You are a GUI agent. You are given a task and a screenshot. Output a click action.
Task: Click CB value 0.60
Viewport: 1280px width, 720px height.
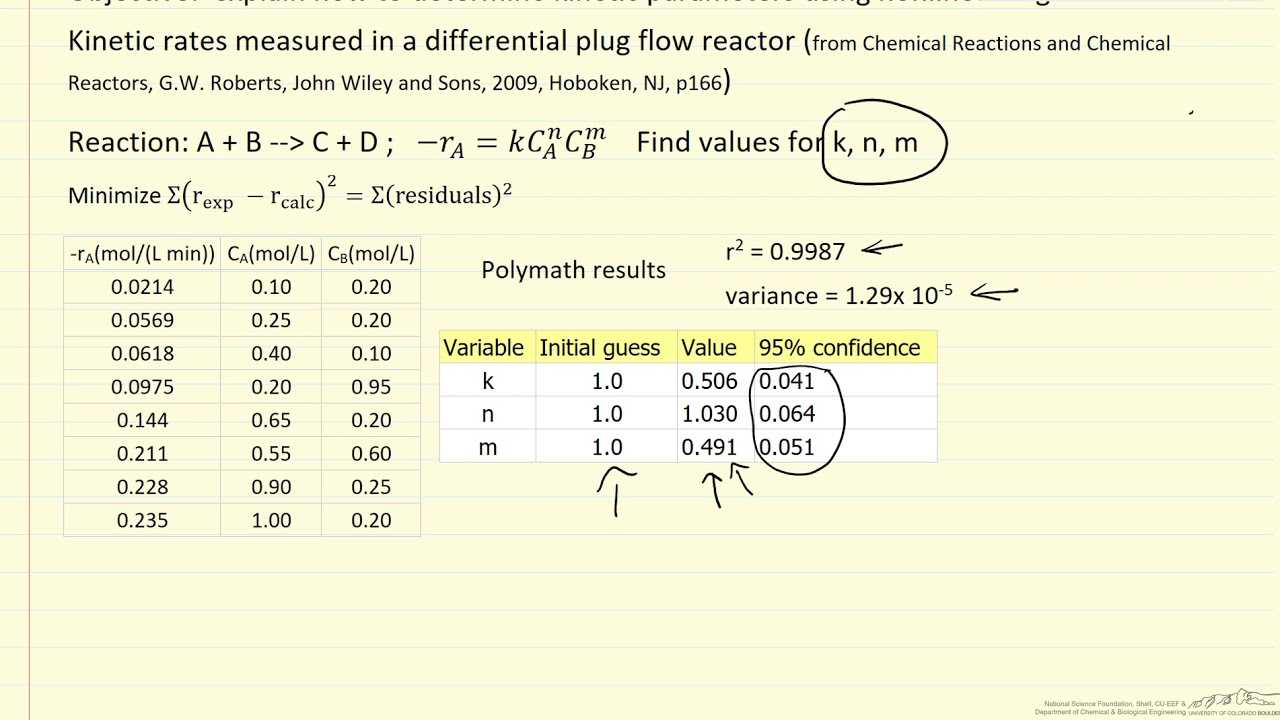(371, 453)
